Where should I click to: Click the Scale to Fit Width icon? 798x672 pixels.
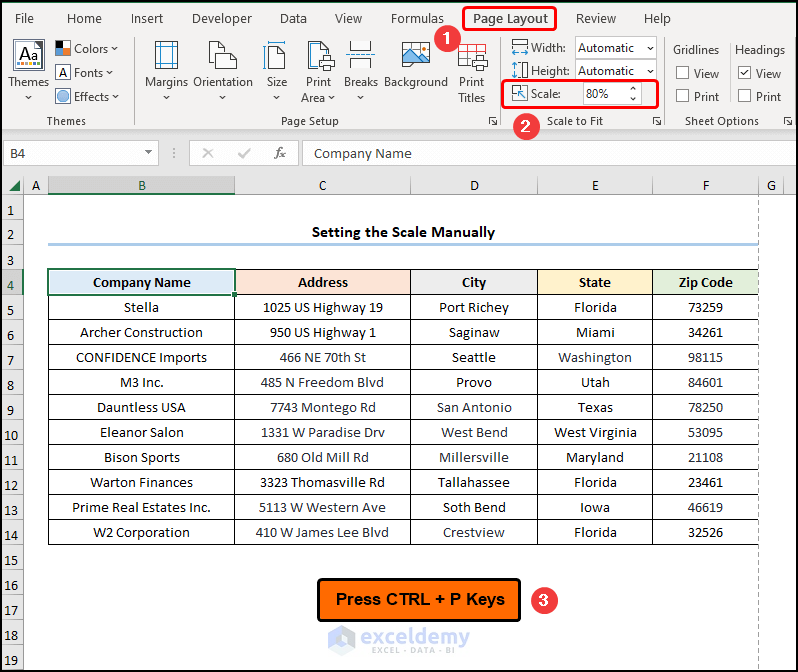[x=520, y=48]
